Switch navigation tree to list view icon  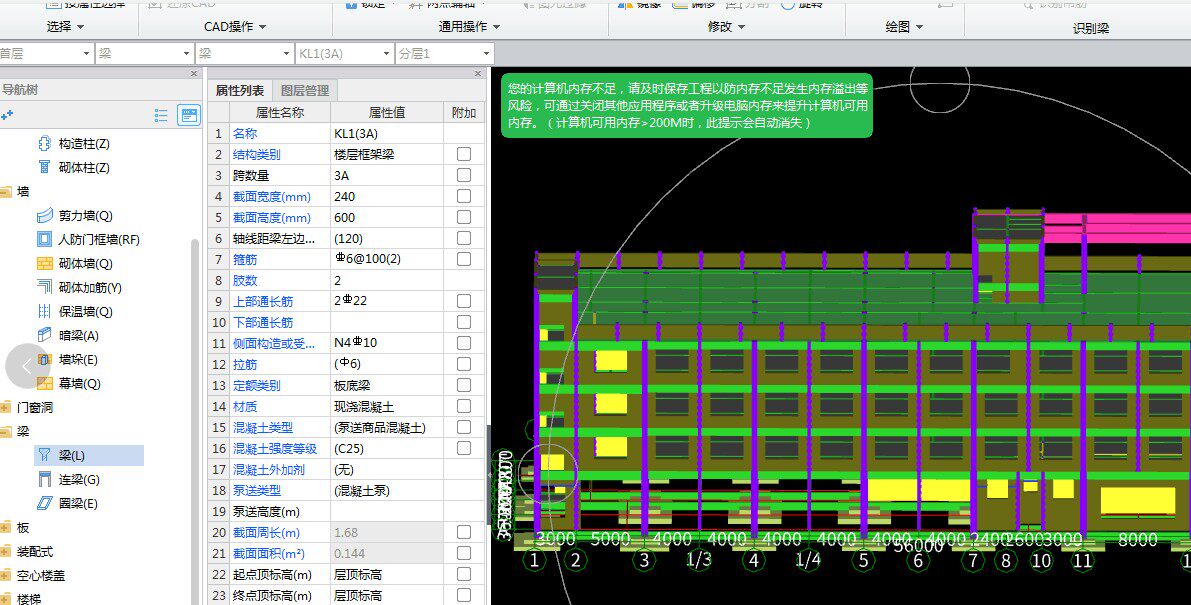point(161,115)
